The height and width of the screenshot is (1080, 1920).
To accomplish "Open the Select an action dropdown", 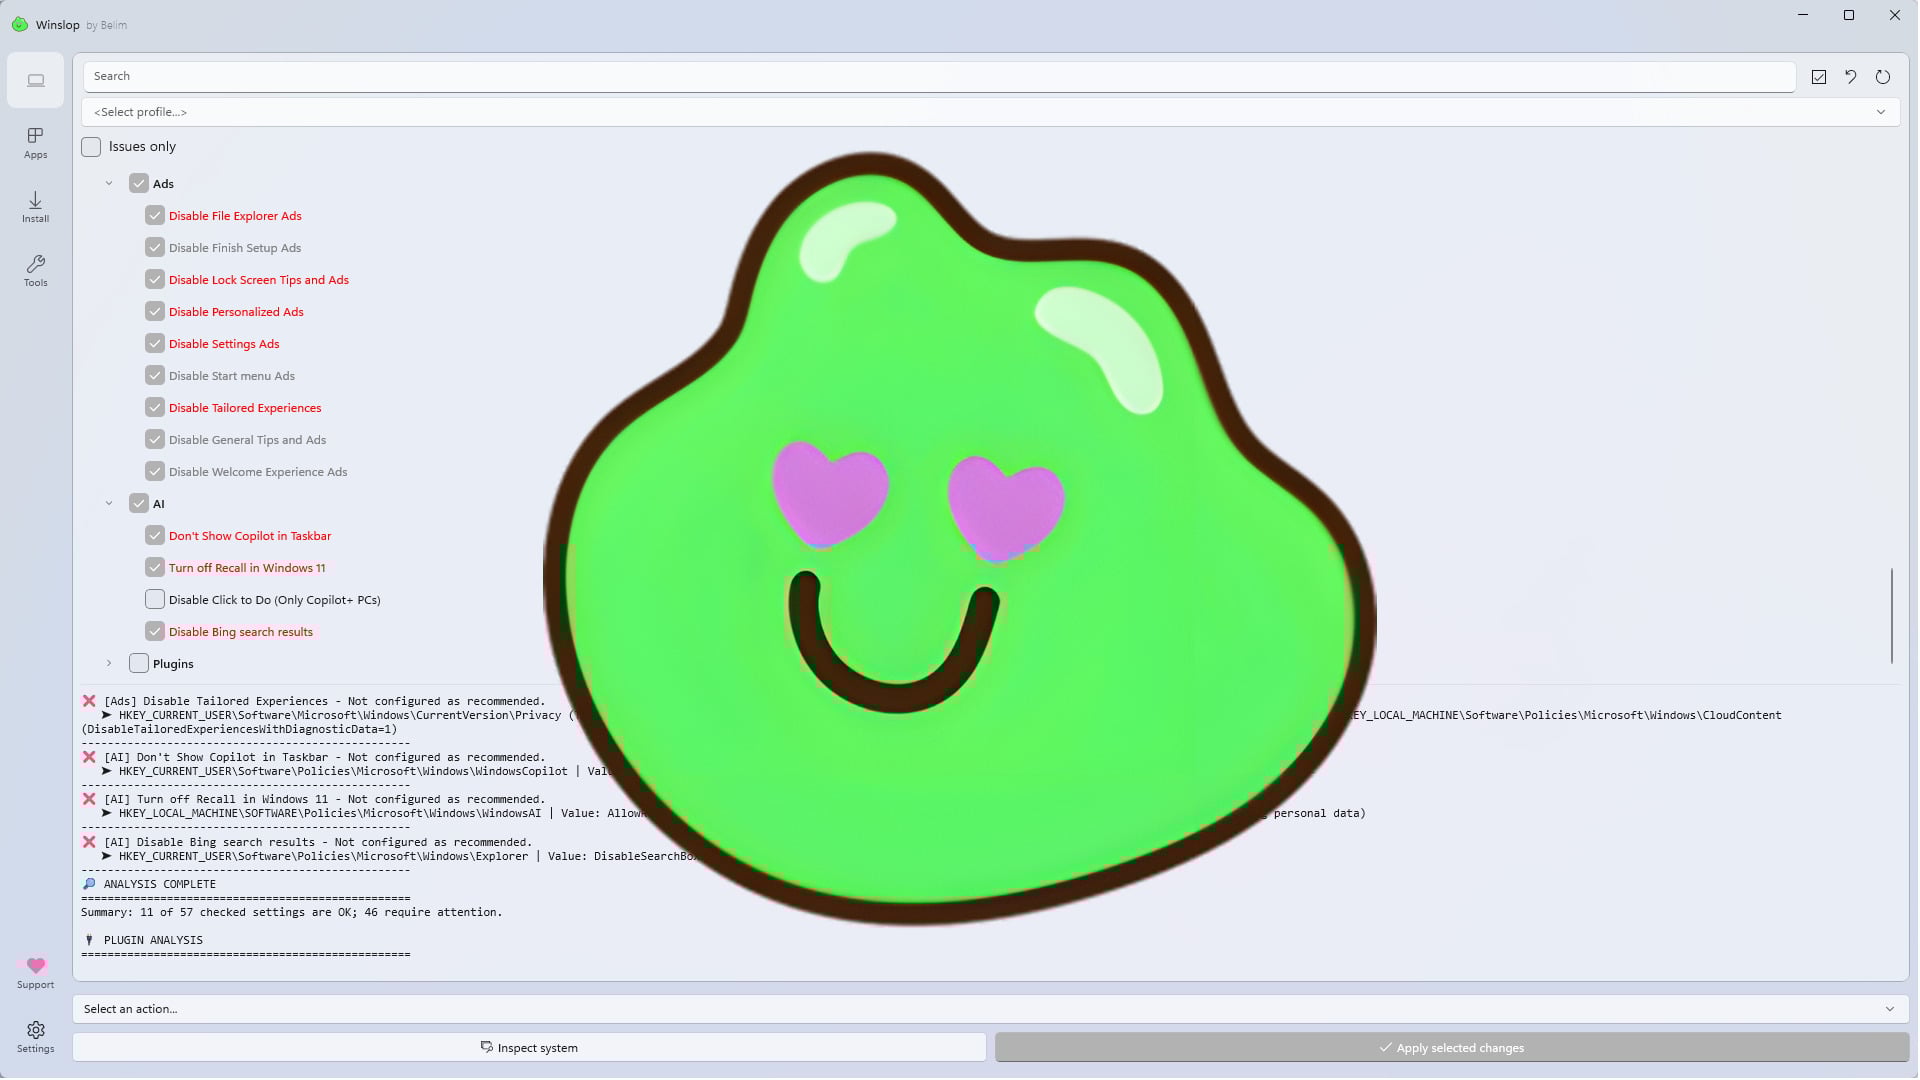I will tap(990, 1009).
